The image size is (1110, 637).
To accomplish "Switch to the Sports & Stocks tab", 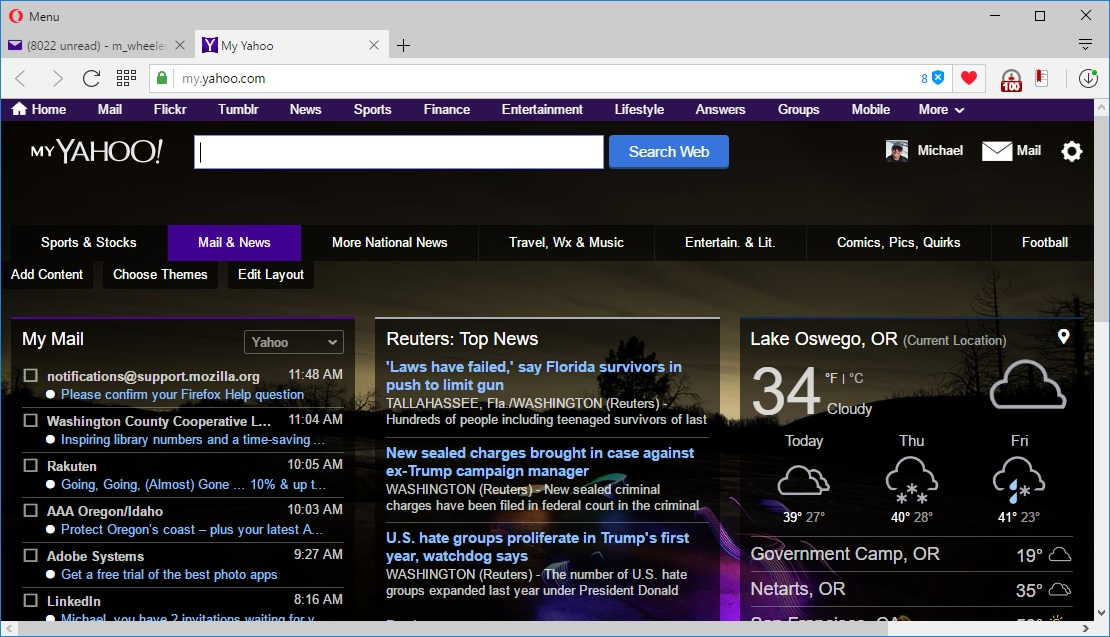I will 88,242.
